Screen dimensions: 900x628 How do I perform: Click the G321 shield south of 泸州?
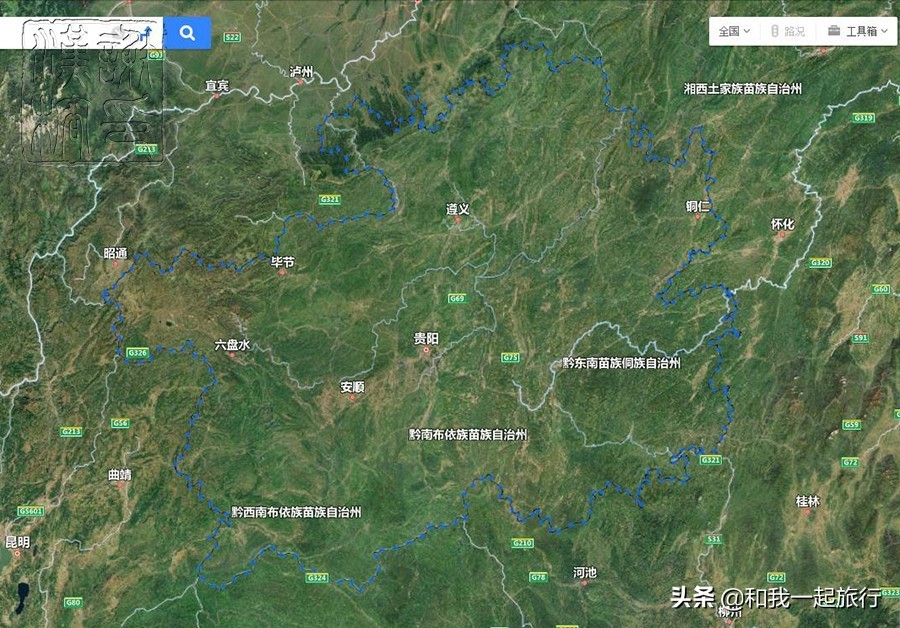coord(330,199)
